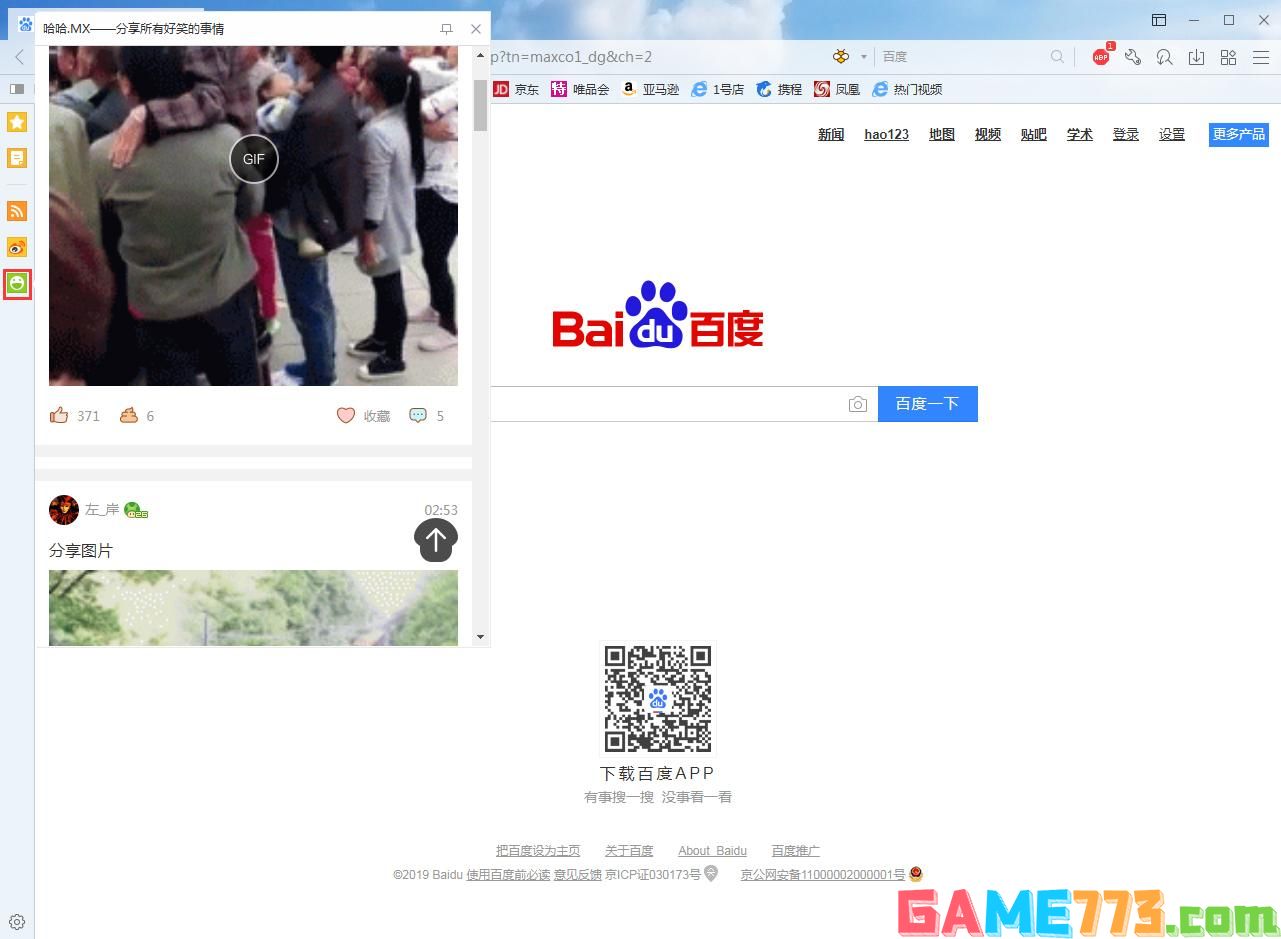Jump to top with the up-arrow button
The image size is (1281, 939).
tap(436, 540)
